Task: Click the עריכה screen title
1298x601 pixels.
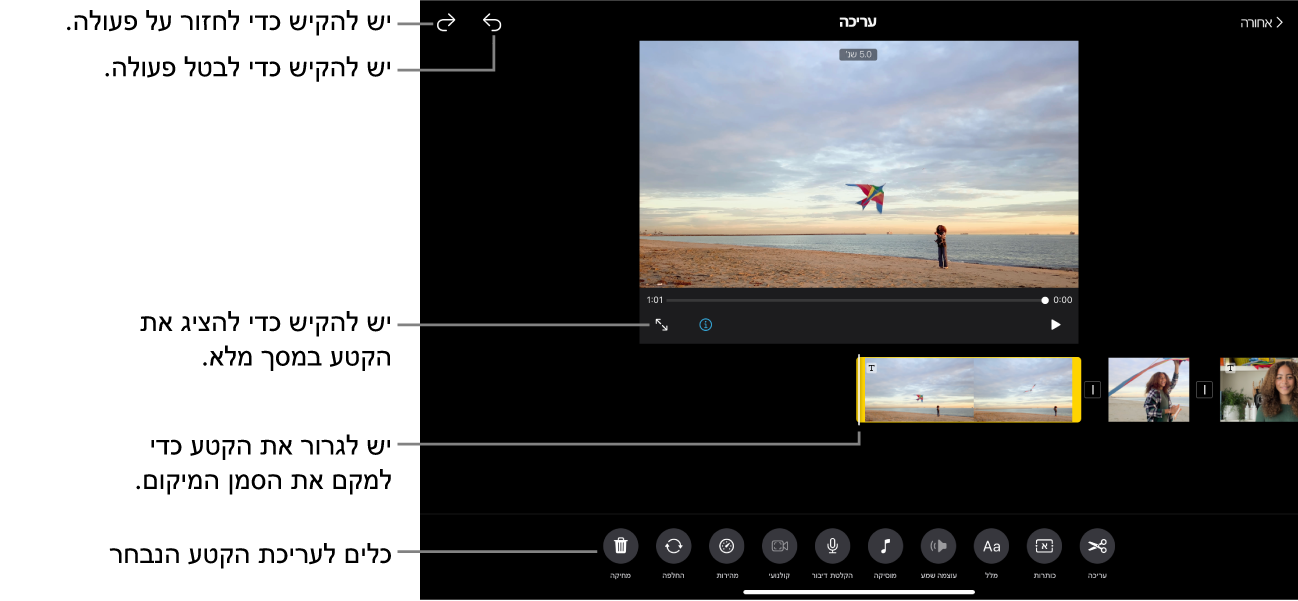Action: click(x=858, y=22)
